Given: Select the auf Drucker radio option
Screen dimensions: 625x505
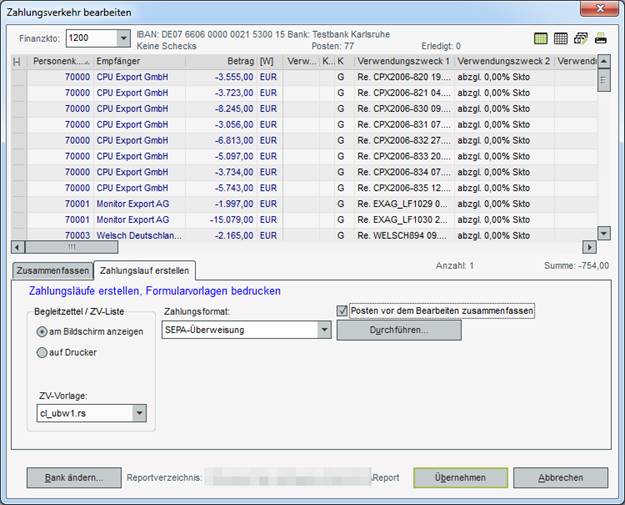Looking at the screenshot, I should (x=41, y=352).
